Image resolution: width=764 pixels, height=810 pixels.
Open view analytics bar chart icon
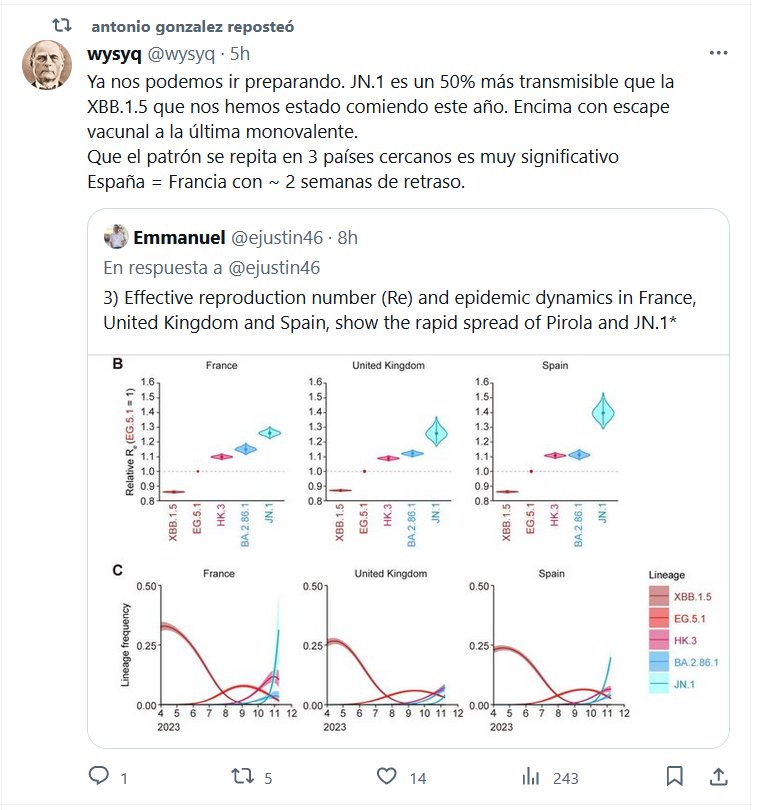[x=530, y=777]
